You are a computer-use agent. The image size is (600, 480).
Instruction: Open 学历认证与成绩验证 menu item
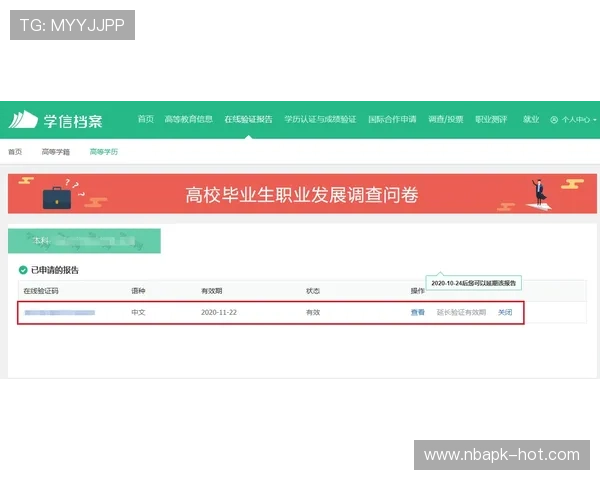coord(320,119)
